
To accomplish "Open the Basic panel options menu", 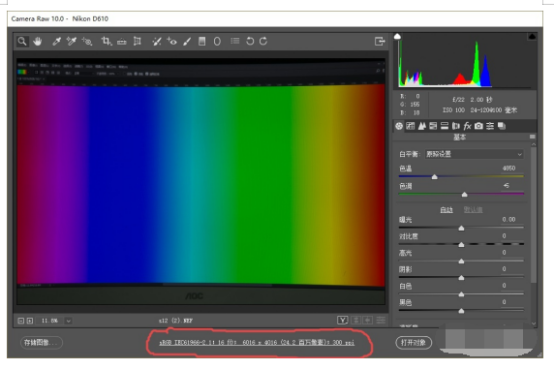I will pyautogui.click(x=532, y=137).
